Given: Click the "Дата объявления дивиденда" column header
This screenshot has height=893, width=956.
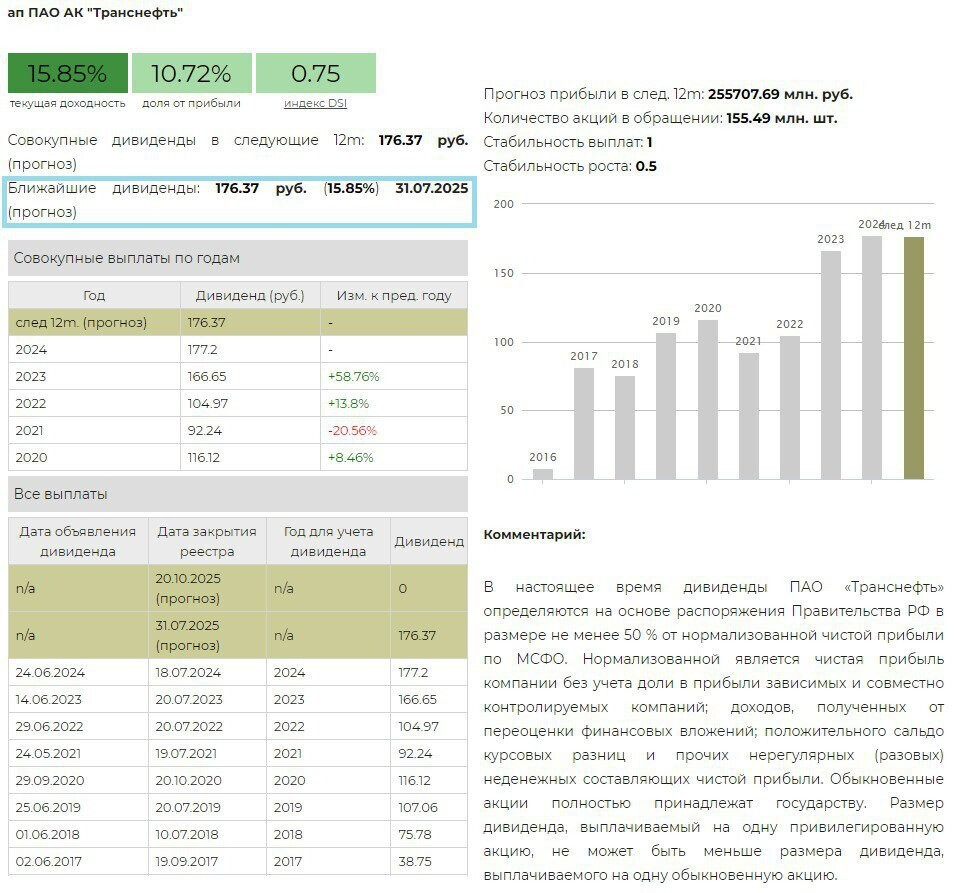Looking at the screenshot, I should (78, 541).
